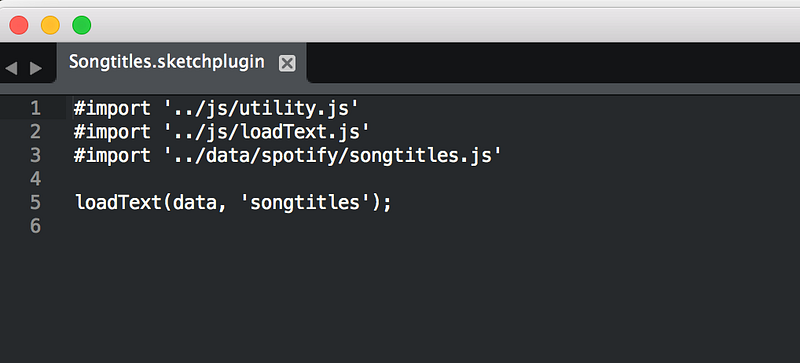The image size is (800, 363).
Task: Click the green zoom window button
Action: (82, 25)
